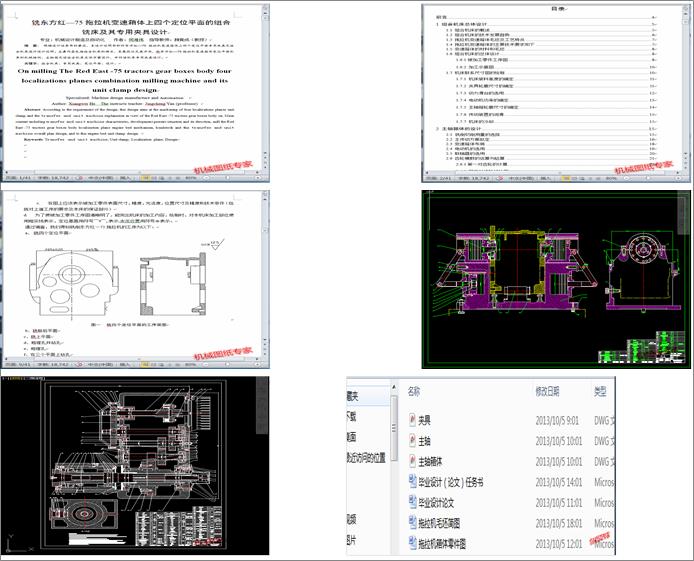Click the page count in the table-of-contents Word status bar
694x561 pixels.
439,178
